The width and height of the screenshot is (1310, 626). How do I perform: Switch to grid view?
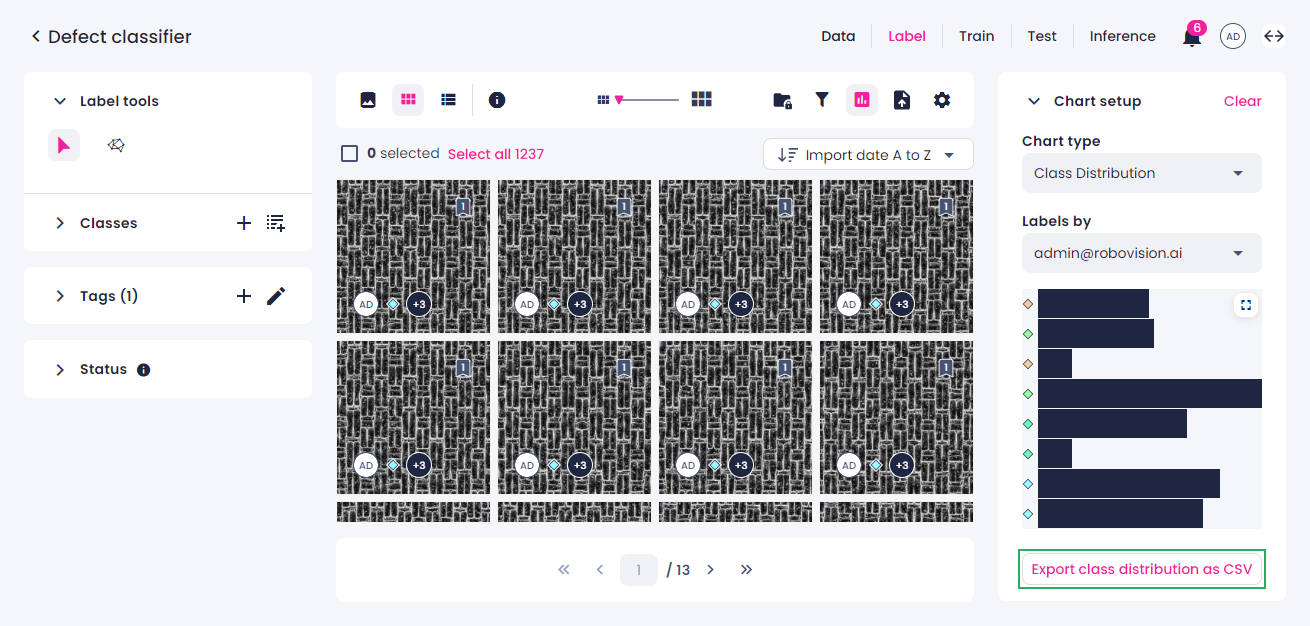point(408,100)
